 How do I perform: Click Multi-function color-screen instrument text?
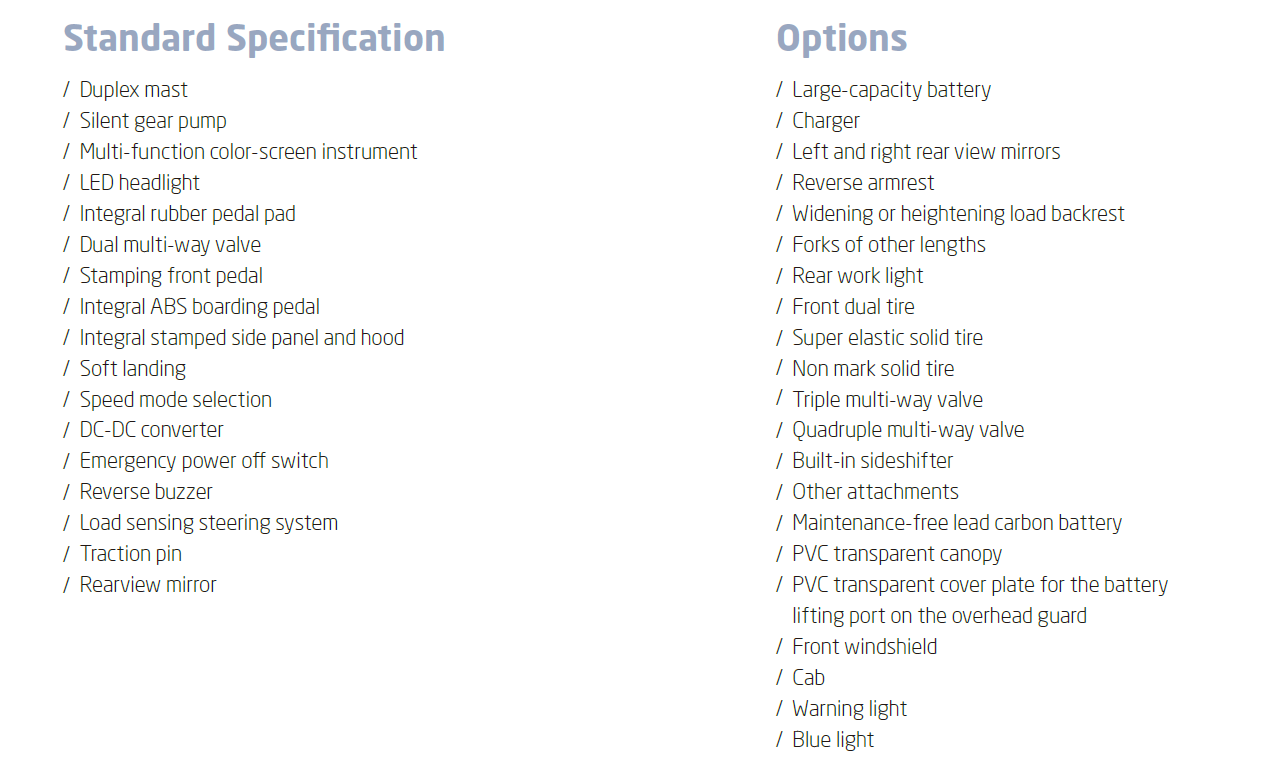(248, 152)
